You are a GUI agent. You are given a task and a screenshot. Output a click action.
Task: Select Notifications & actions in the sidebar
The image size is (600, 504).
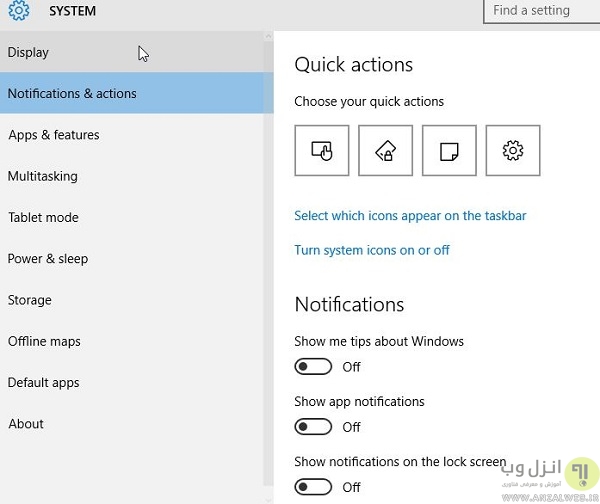click(72, 93)
